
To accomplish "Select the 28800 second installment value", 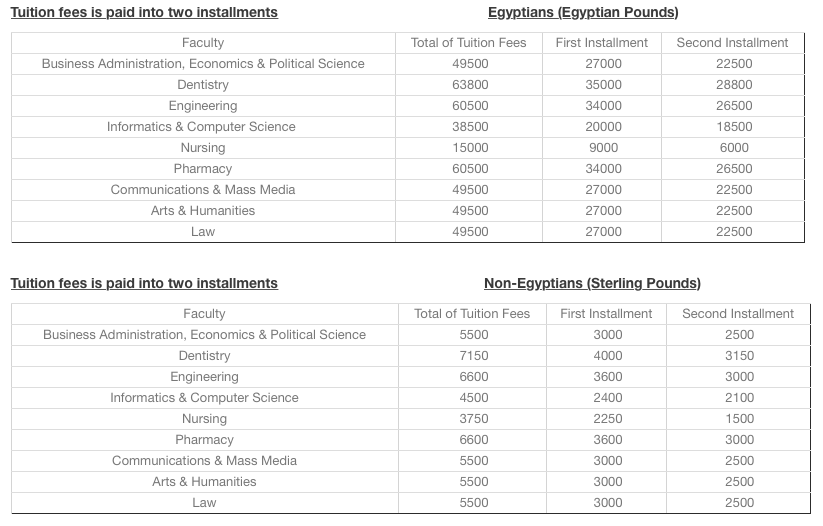I will tap(733, 85).
